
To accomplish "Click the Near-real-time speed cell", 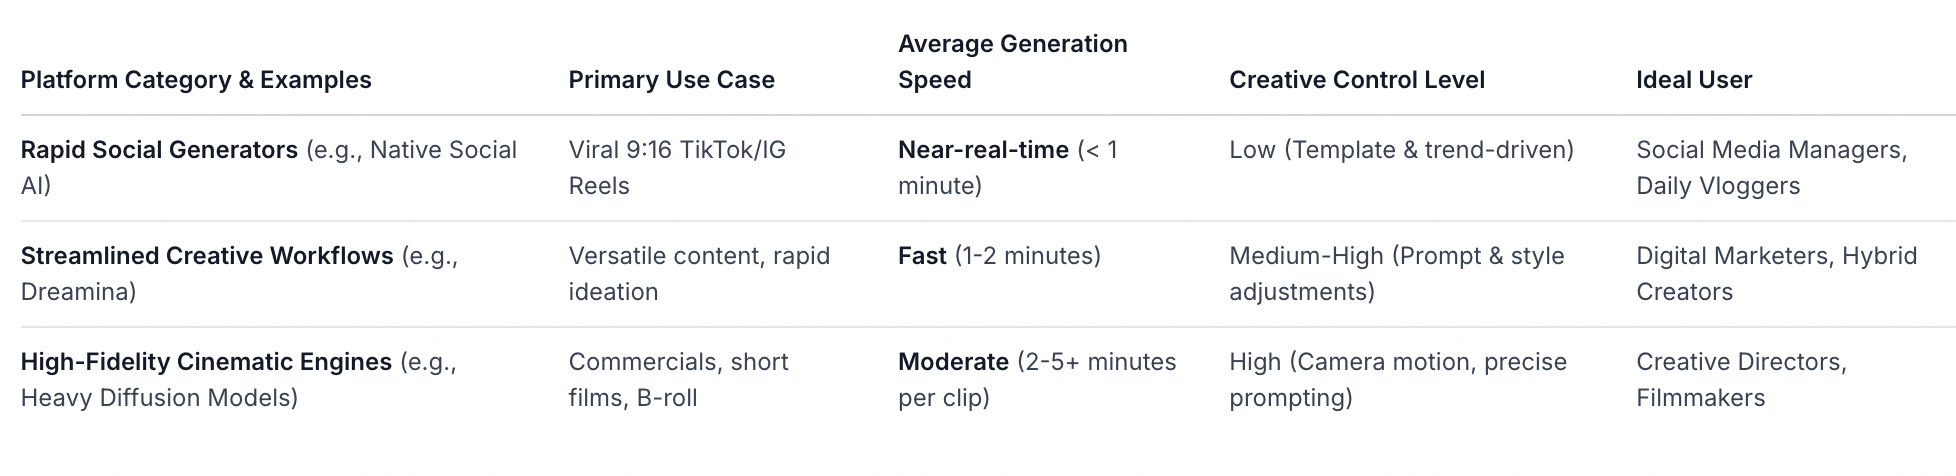I will (1008, 168).
